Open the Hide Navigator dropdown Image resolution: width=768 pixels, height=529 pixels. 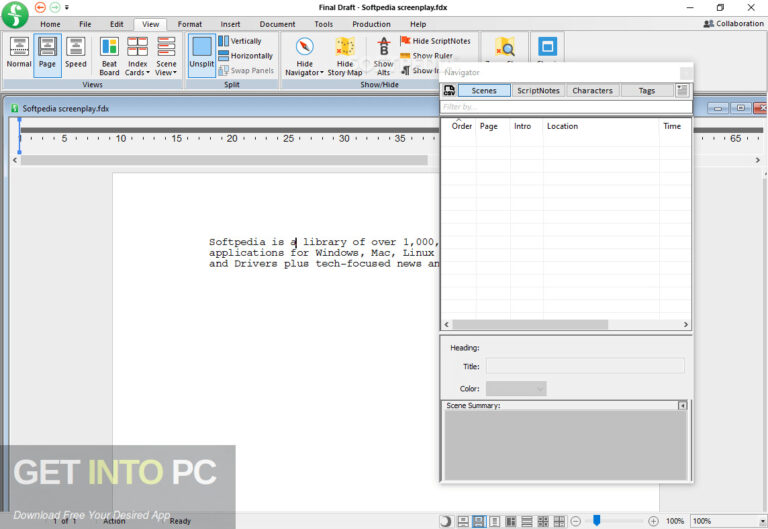click(304, 56)
